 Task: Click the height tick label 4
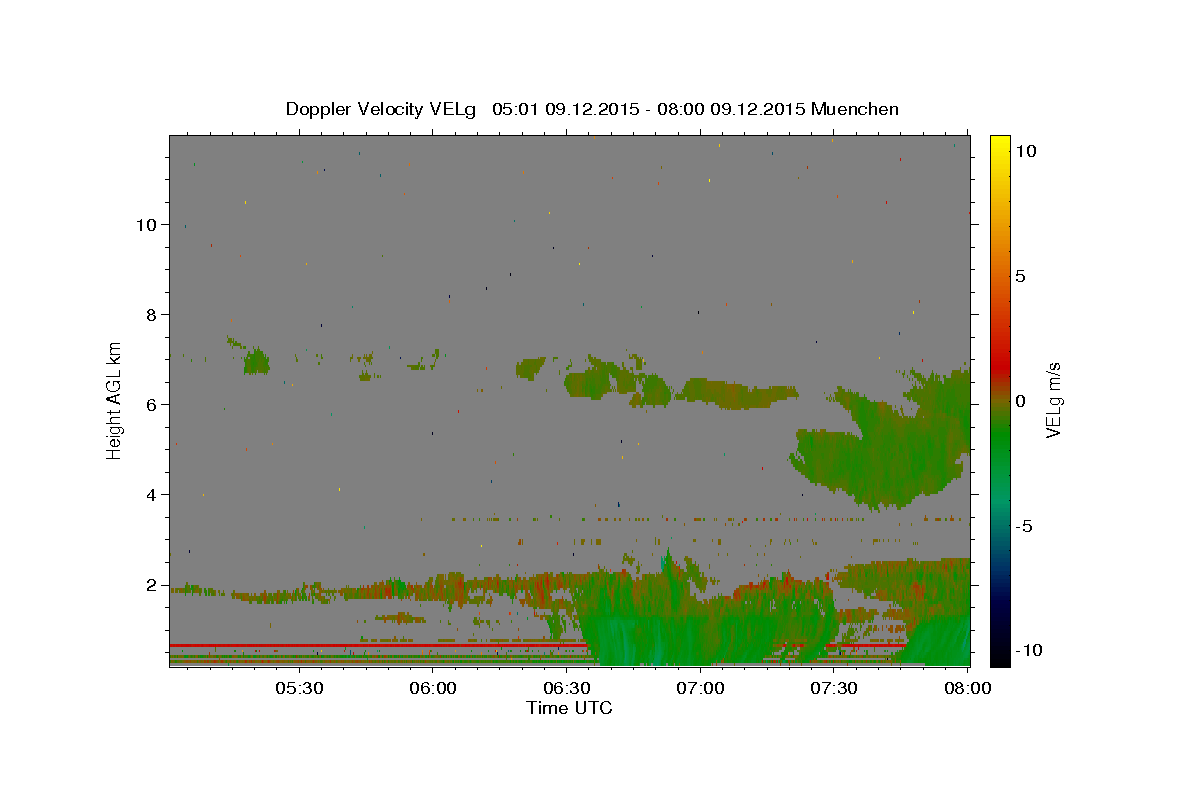(x=152, y=495)
